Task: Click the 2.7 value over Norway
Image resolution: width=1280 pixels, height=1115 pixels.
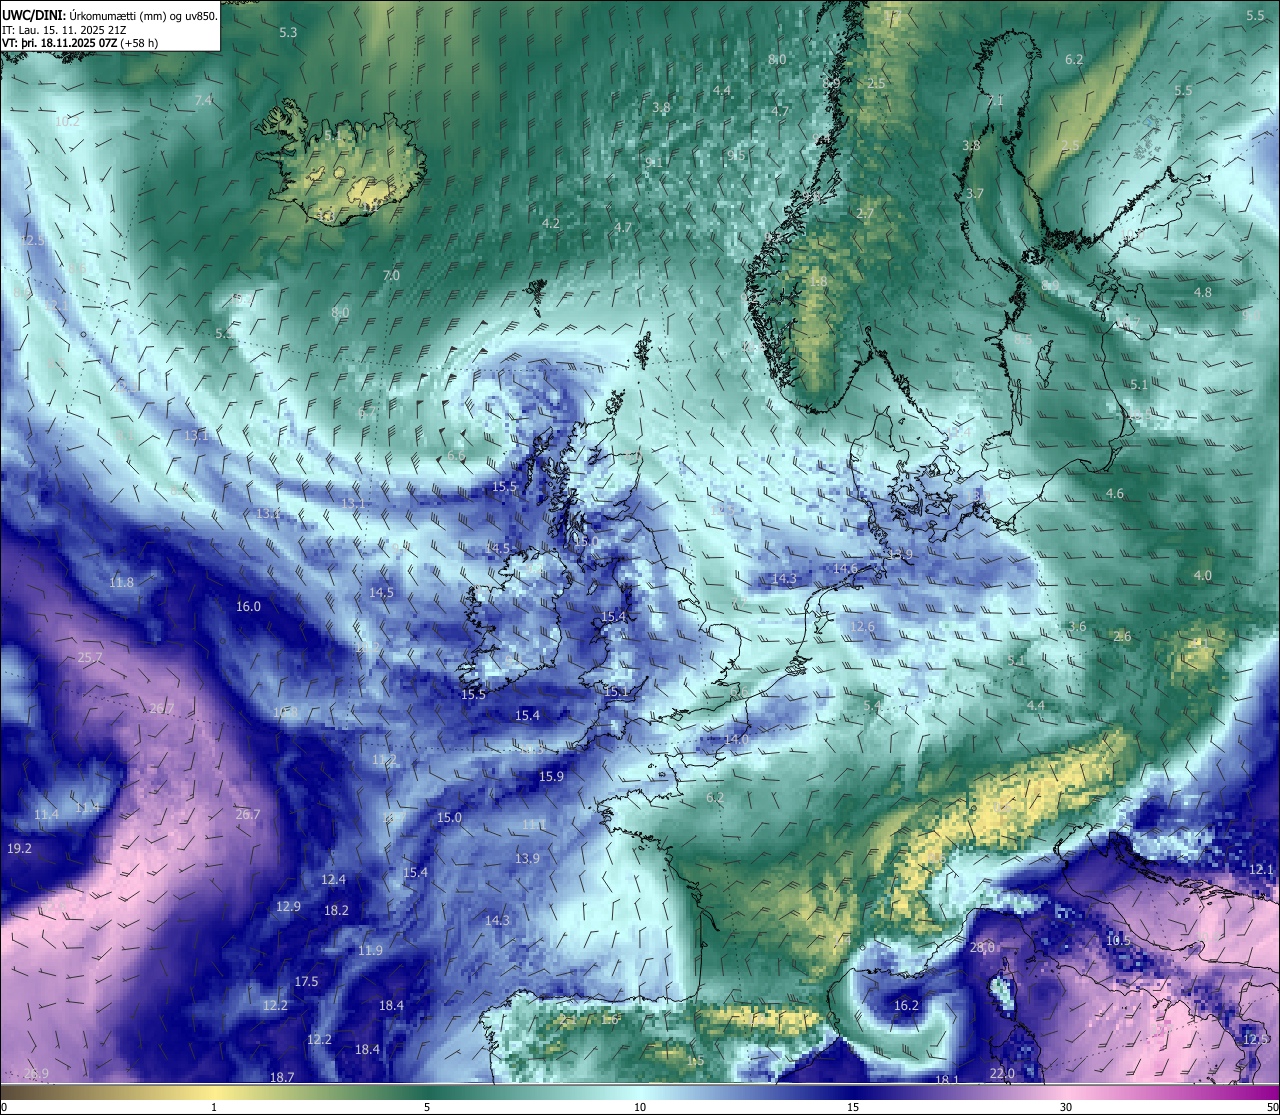Action: click(x=865, y=213)
